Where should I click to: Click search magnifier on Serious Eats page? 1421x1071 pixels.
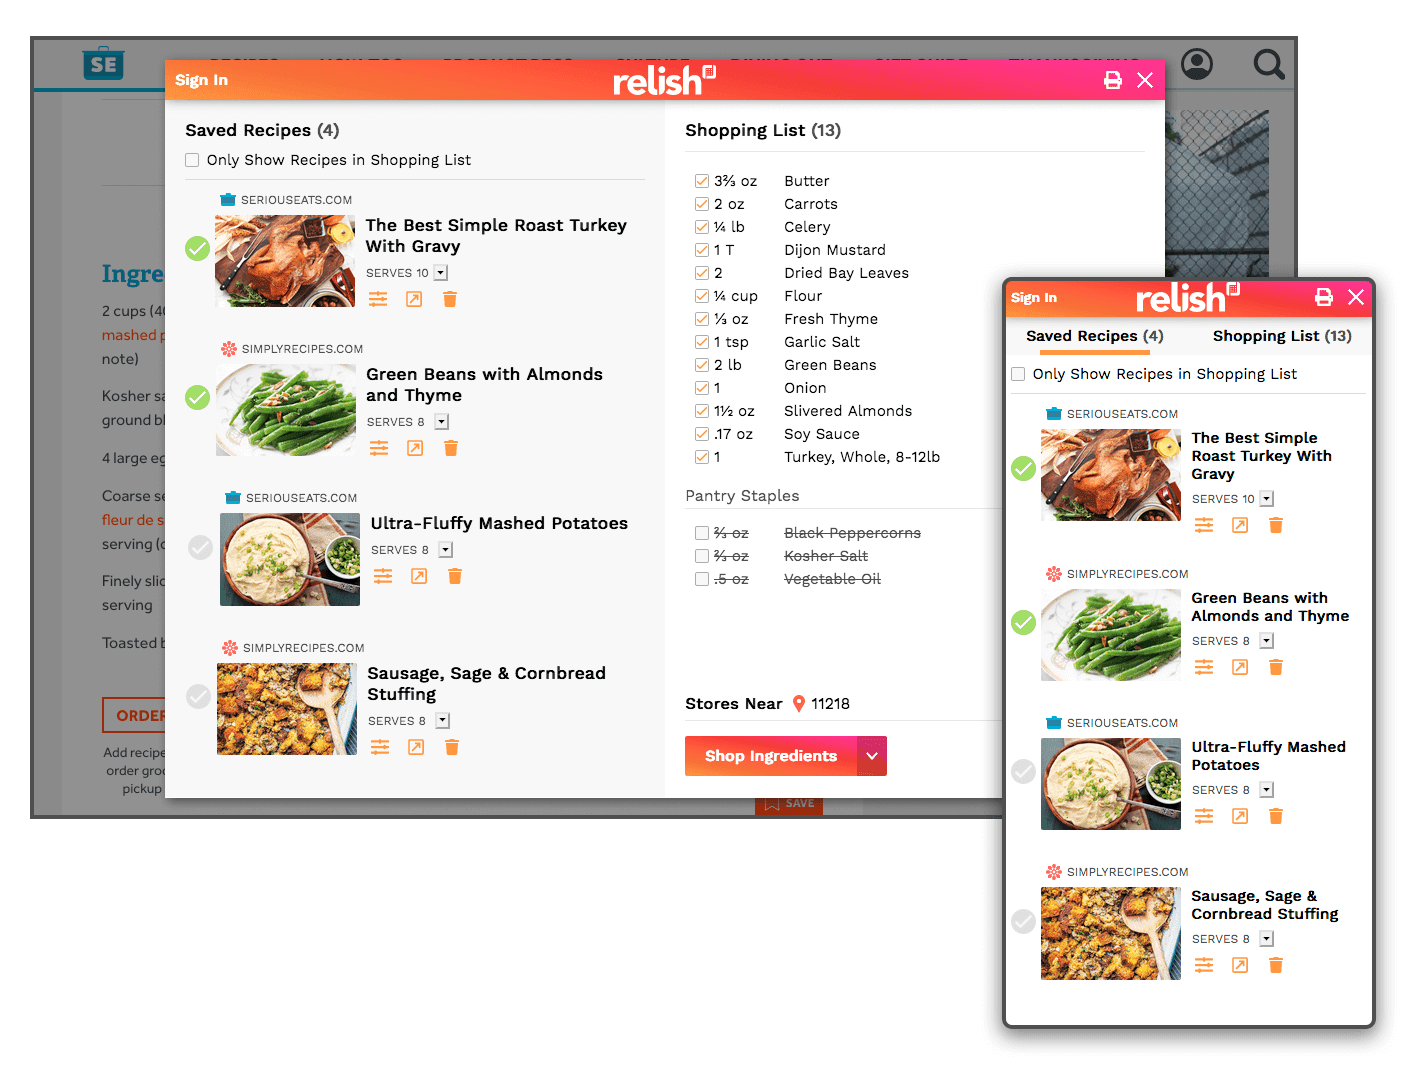1269,64
